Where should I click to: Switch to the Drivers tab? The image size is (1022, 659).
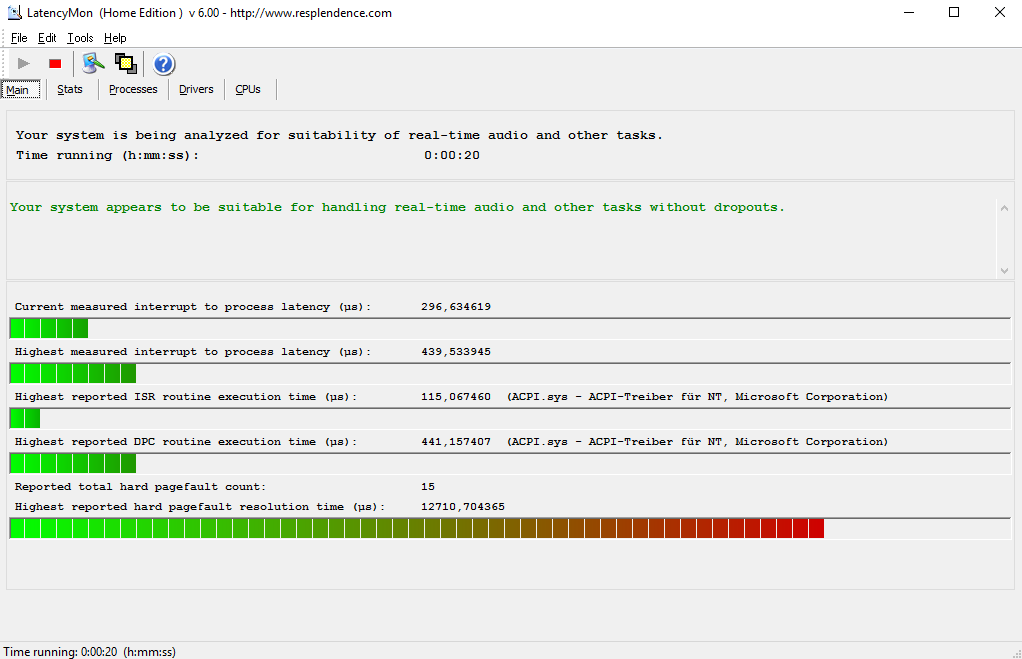(196, 89)
